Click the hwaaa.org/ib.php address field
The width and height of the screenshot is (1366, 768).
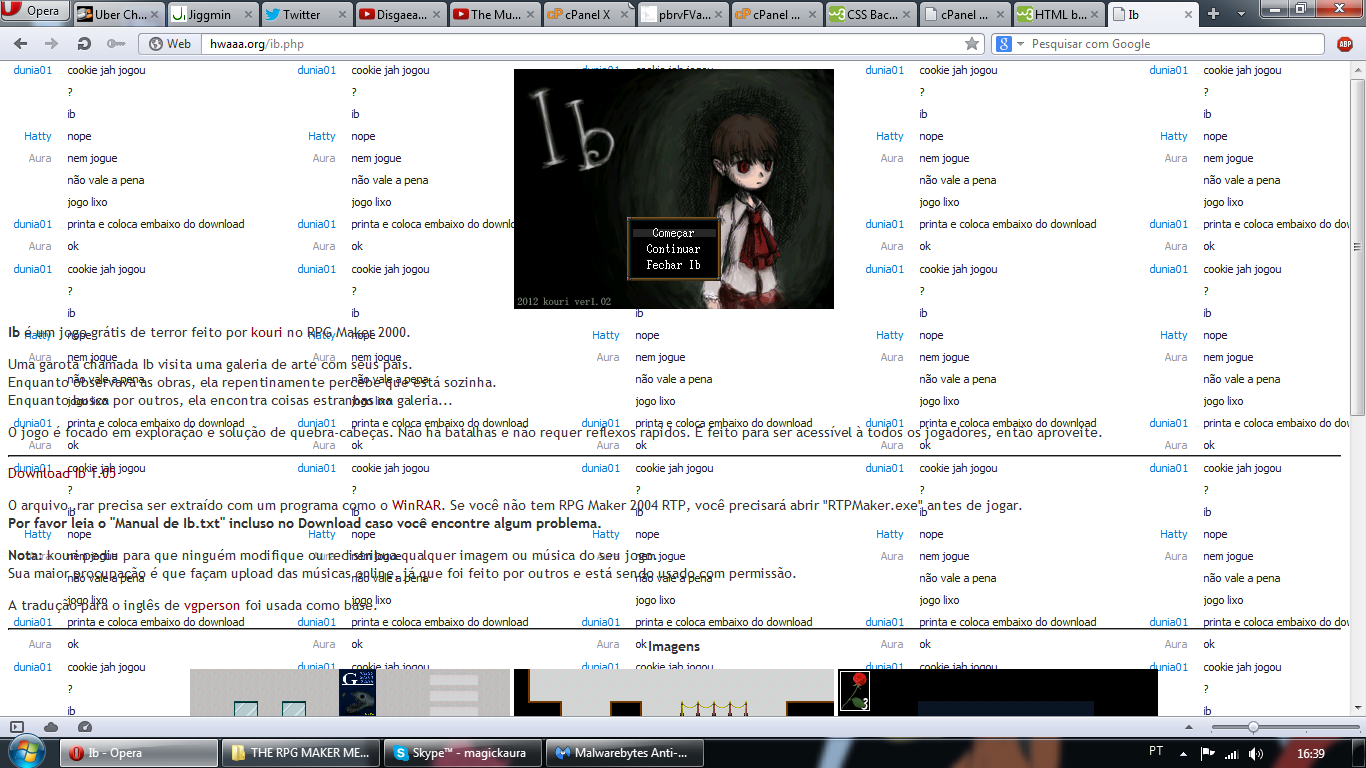(580, 44)
